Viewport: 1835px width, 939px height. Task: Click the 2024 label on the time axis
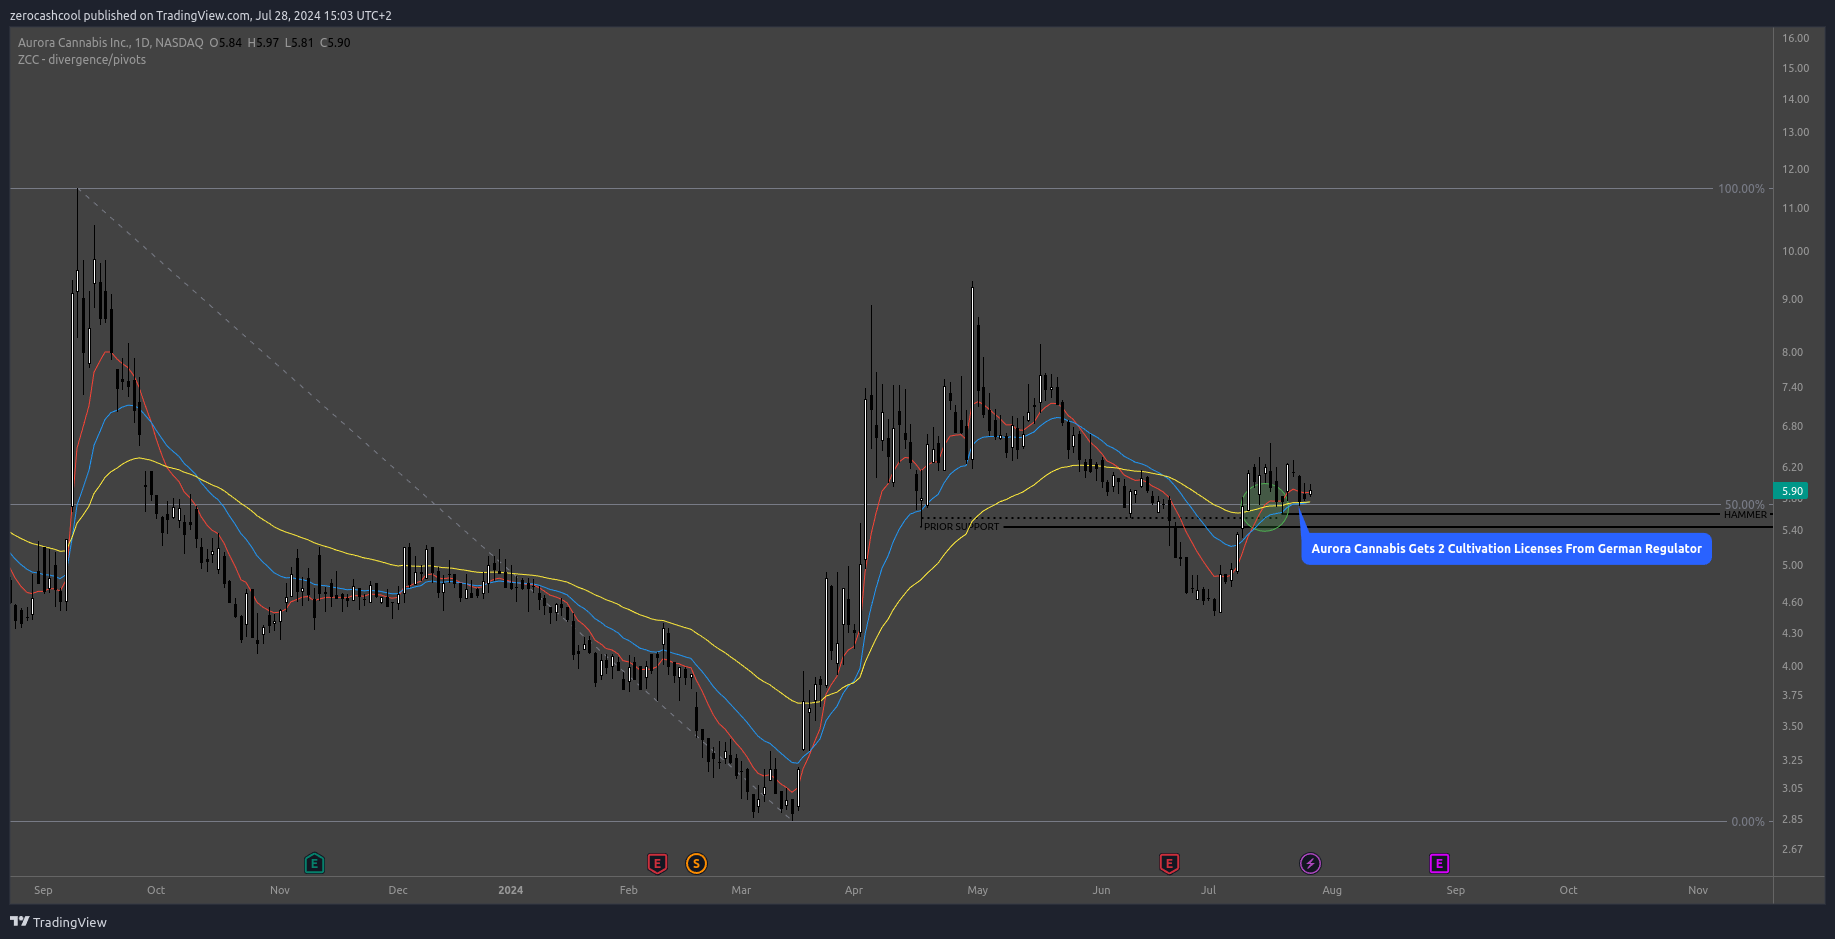point(510,890)
